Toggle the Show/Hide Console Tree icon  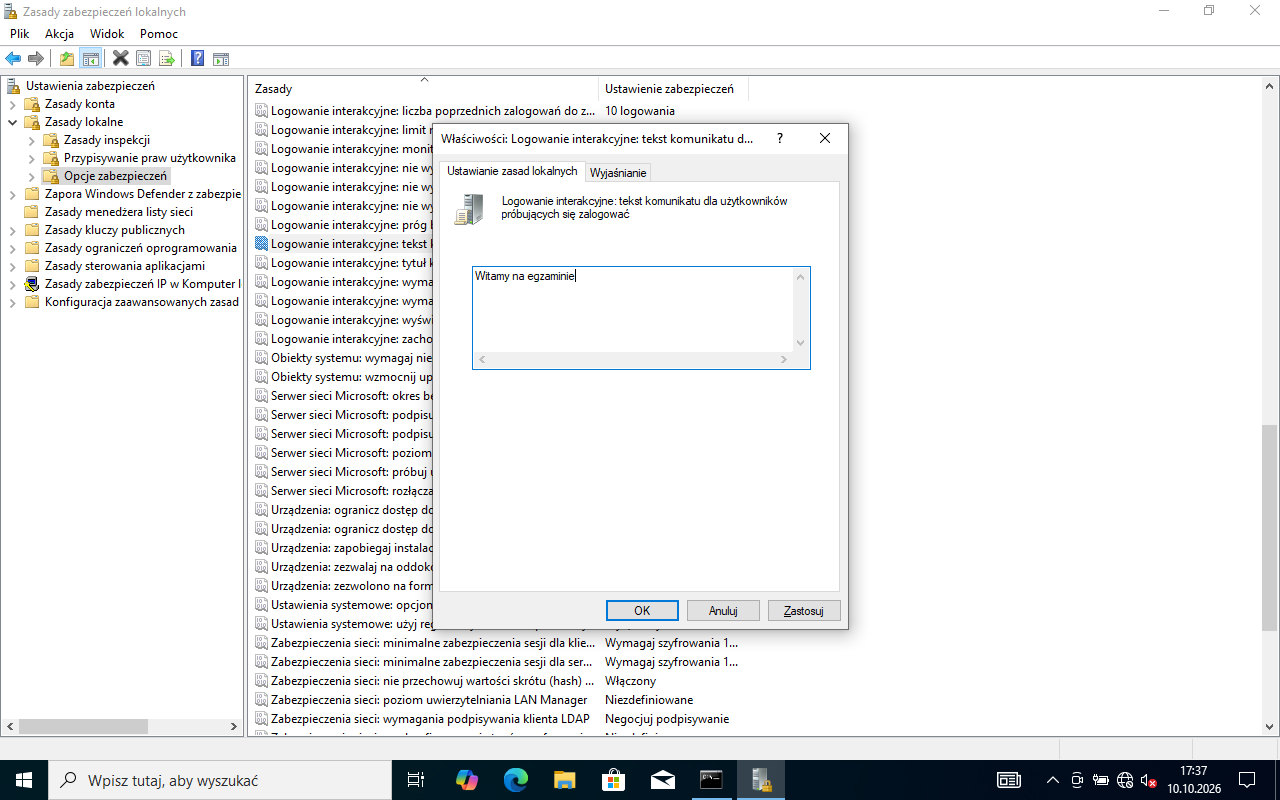(x=91, y=59)
